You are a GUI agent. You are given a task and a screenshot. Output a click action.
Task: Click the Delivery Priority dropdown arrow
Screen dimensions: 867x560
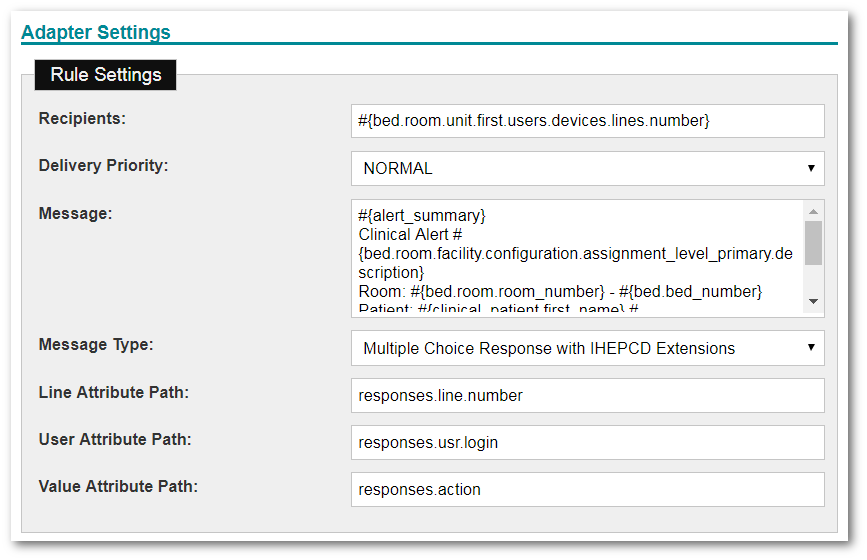811,168
